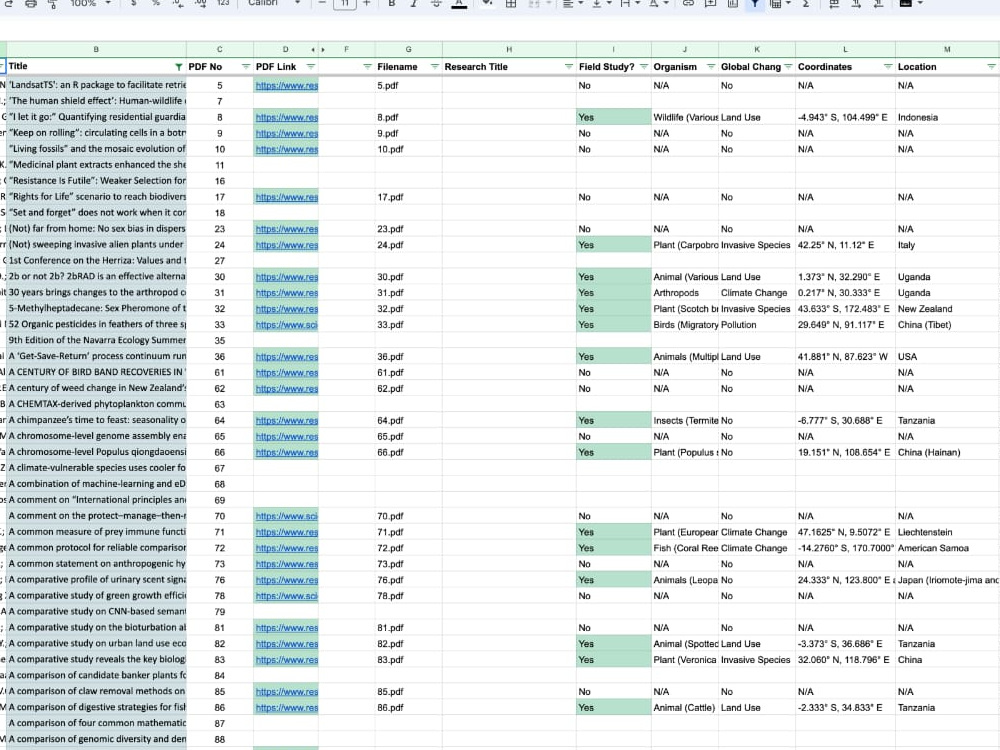Open the PDF link in row 5
The image size is (1000, 750).
[286, 85]
